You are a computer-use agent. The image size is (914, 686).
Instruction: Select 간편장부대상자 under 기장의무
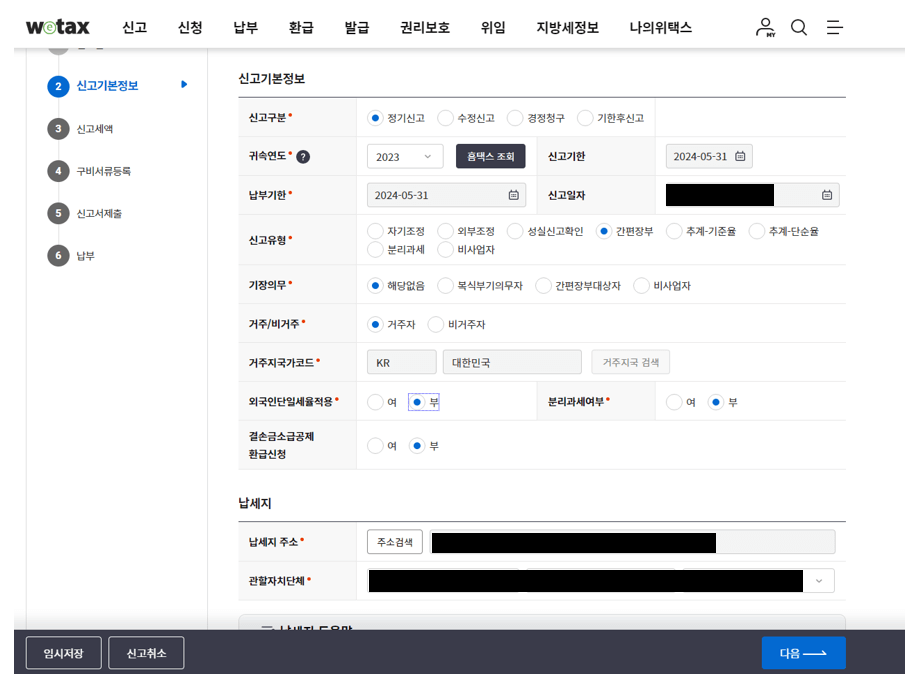point(543,286)
